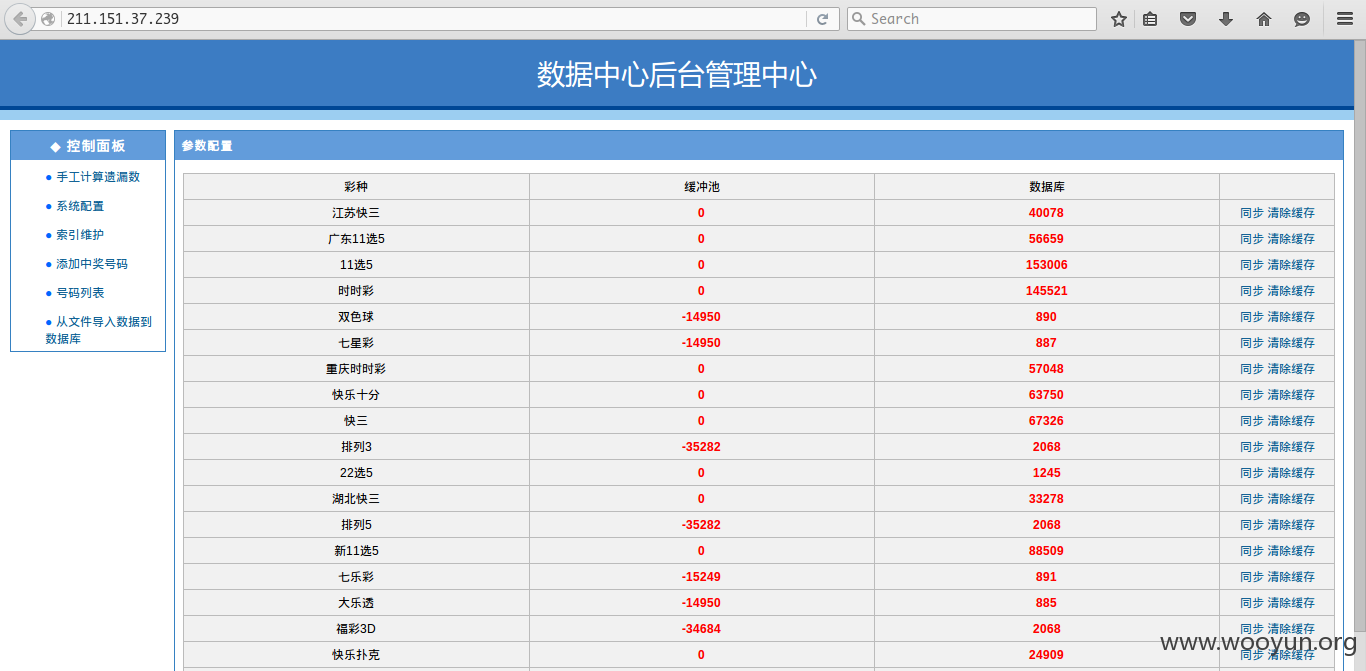This screenshot has width=1366, height=671.
Task: Select the buffer value -15249
Action: point(701,577)
